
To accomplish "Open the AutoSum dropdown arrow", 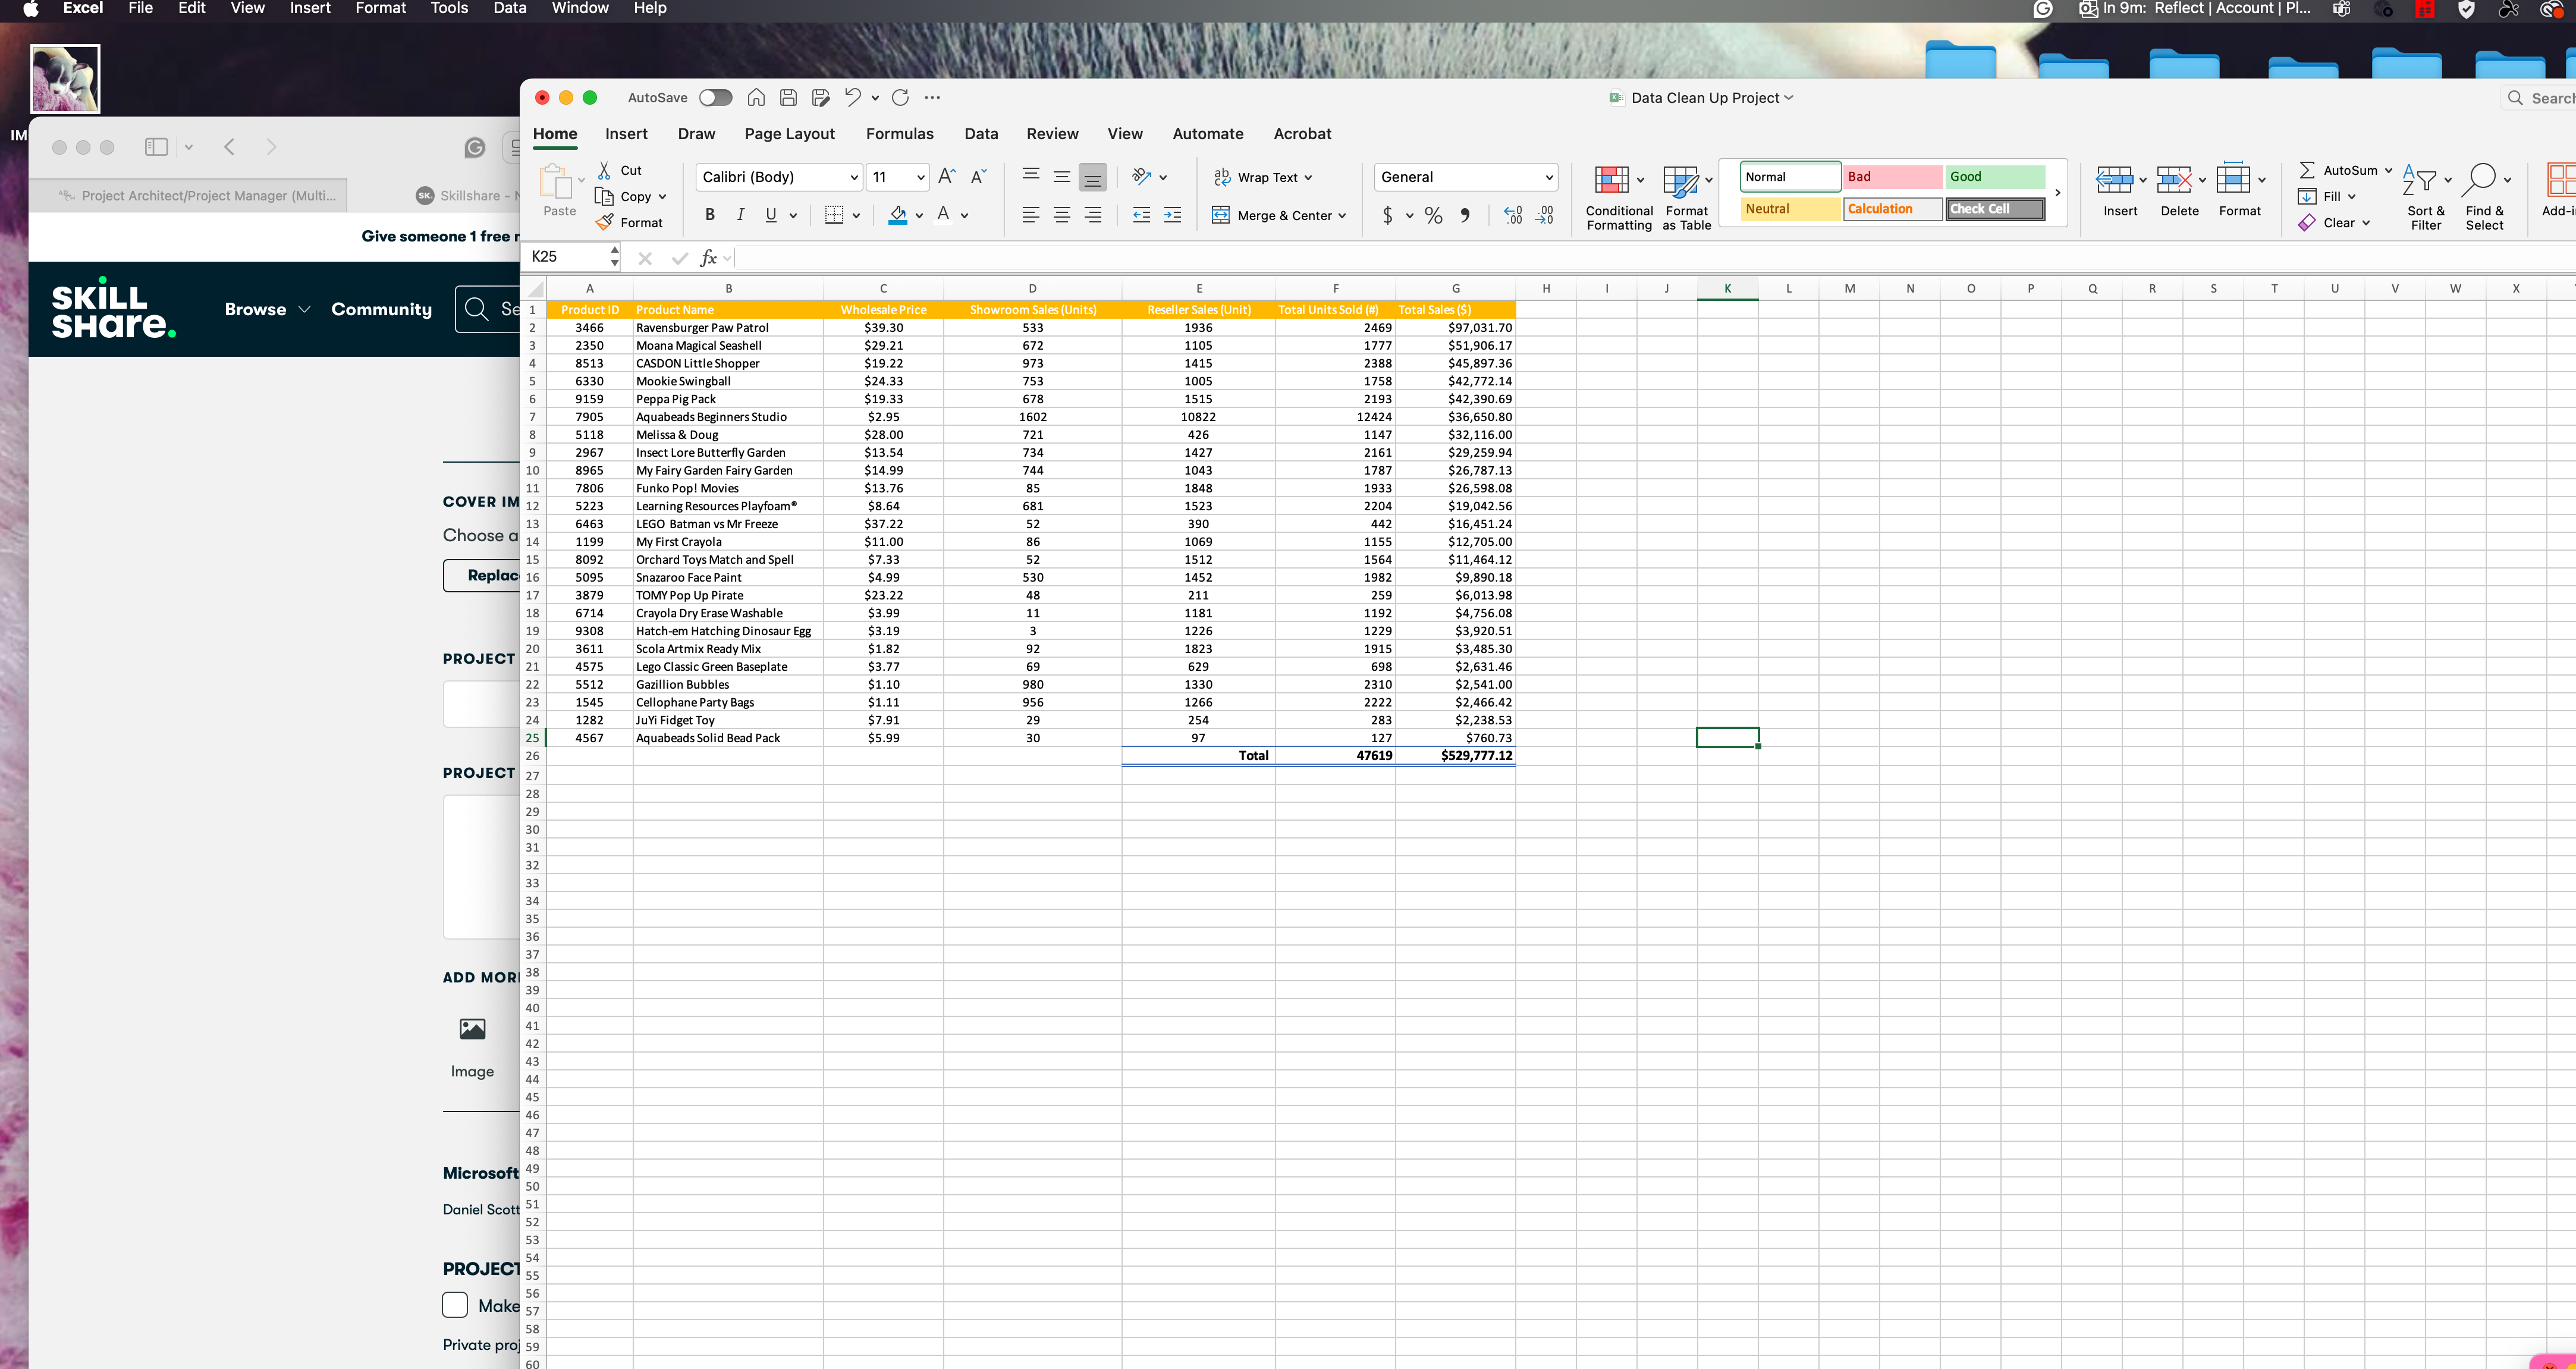I will [2388, 170].
